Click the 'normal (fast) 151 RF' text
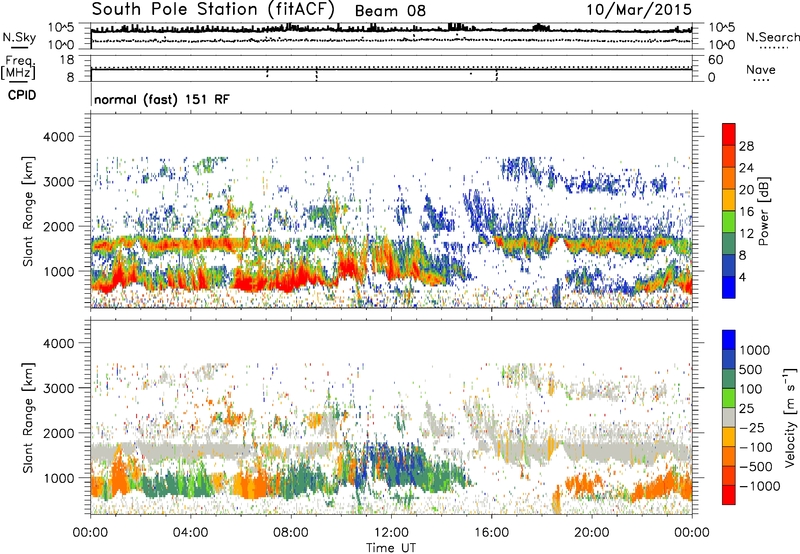This screenshot has width=800, height=554. (162, 99)
